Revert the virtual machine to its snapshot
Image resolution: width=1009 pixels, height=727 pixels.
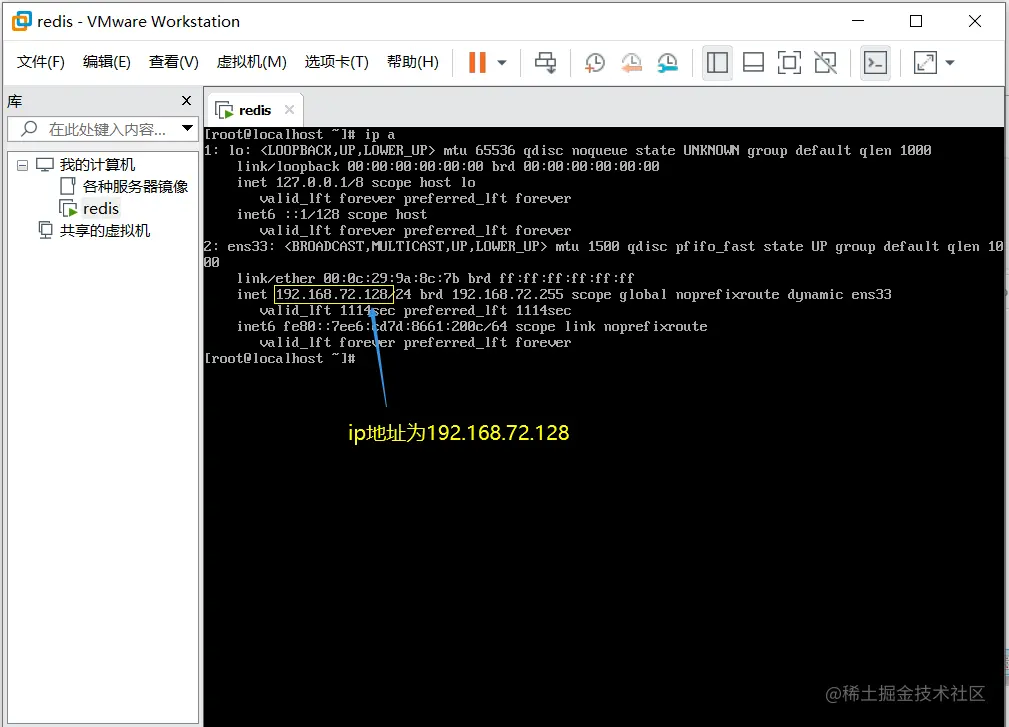point(631,62)
